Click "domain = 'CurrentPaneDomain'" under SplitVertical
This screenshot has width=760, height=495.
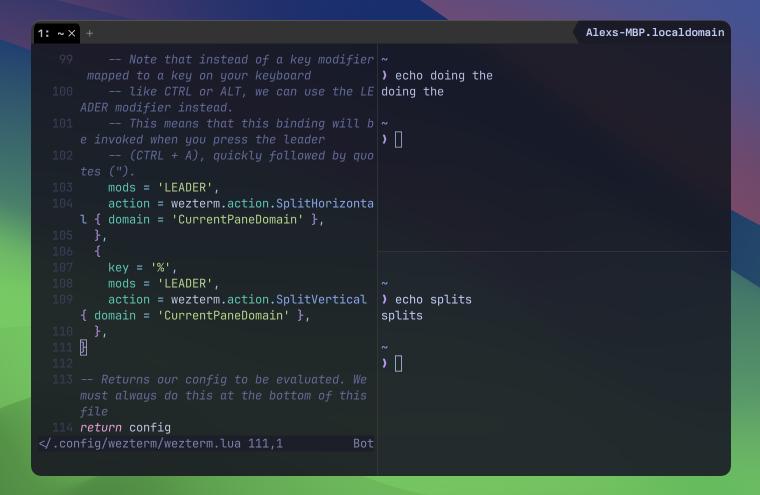(x=191, y=316)
